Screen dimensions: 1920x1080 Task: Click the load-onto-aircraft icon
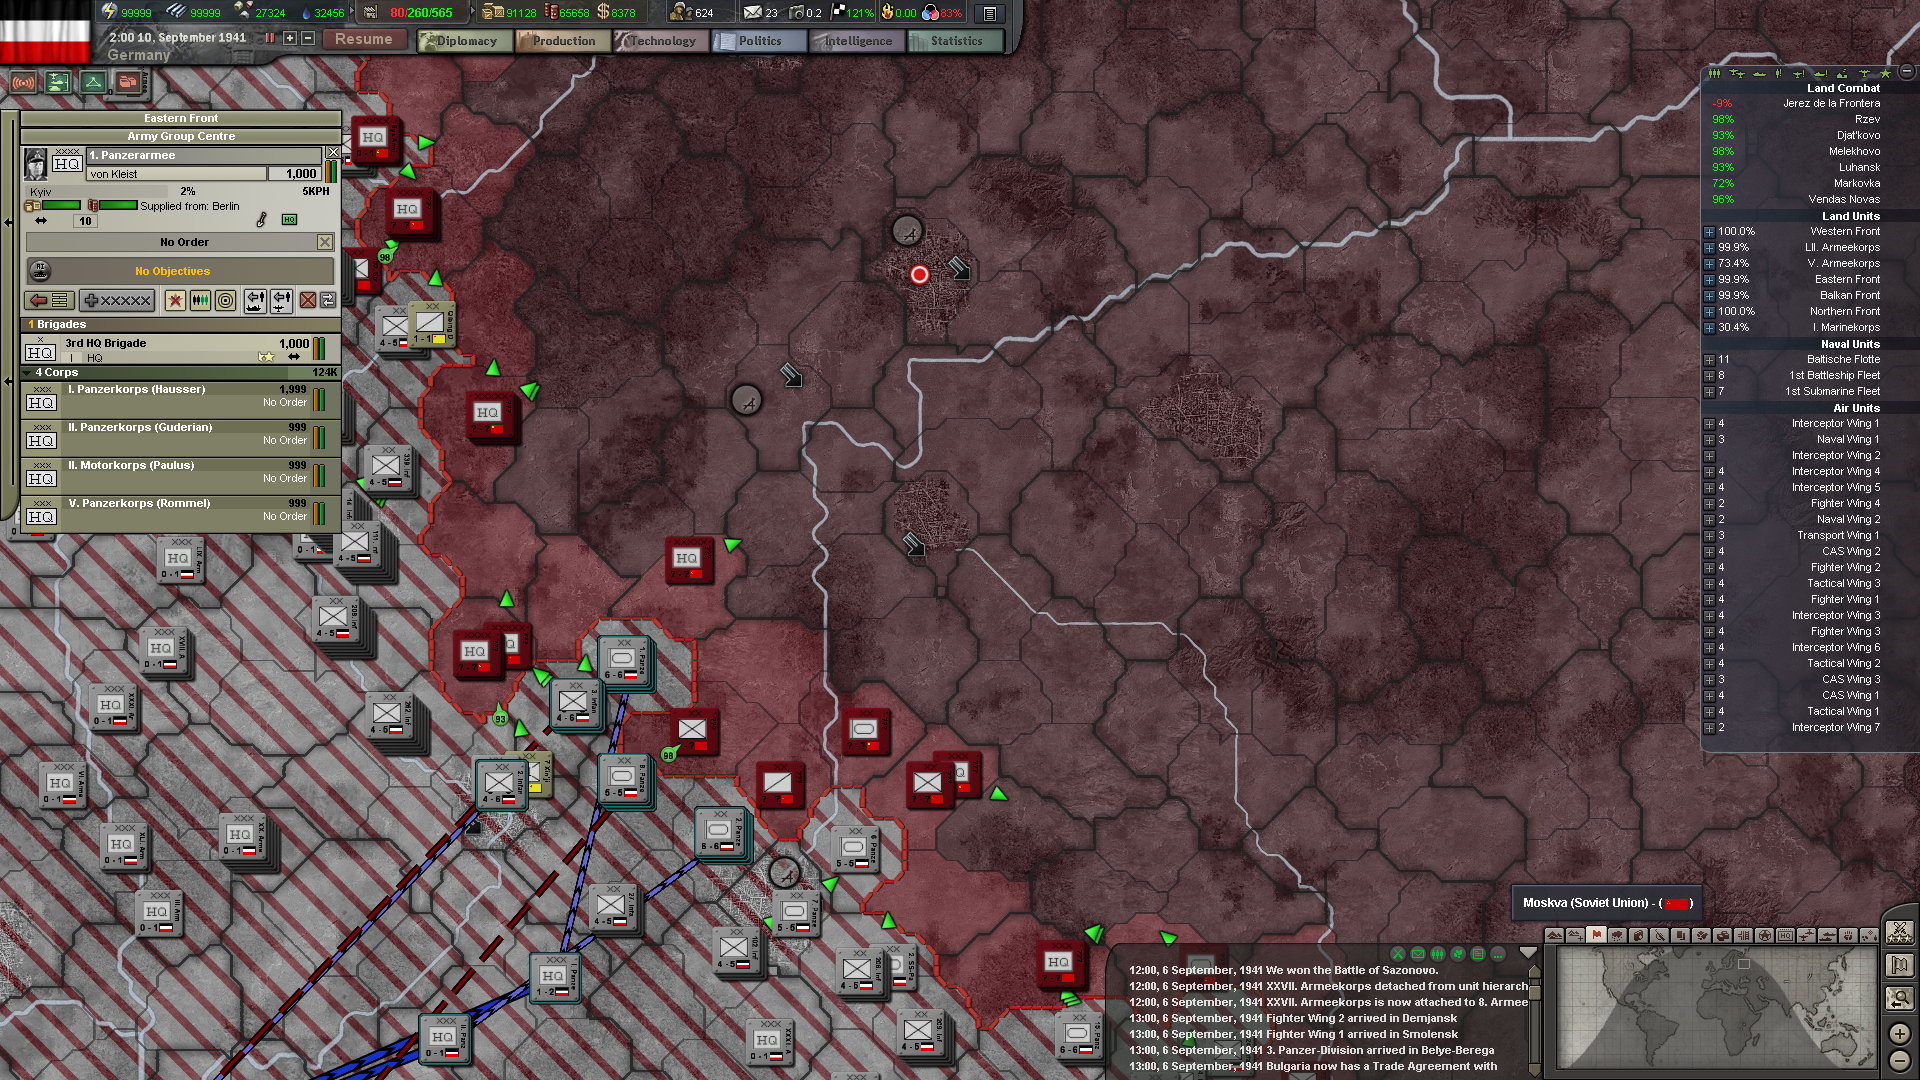coord(281,300)
